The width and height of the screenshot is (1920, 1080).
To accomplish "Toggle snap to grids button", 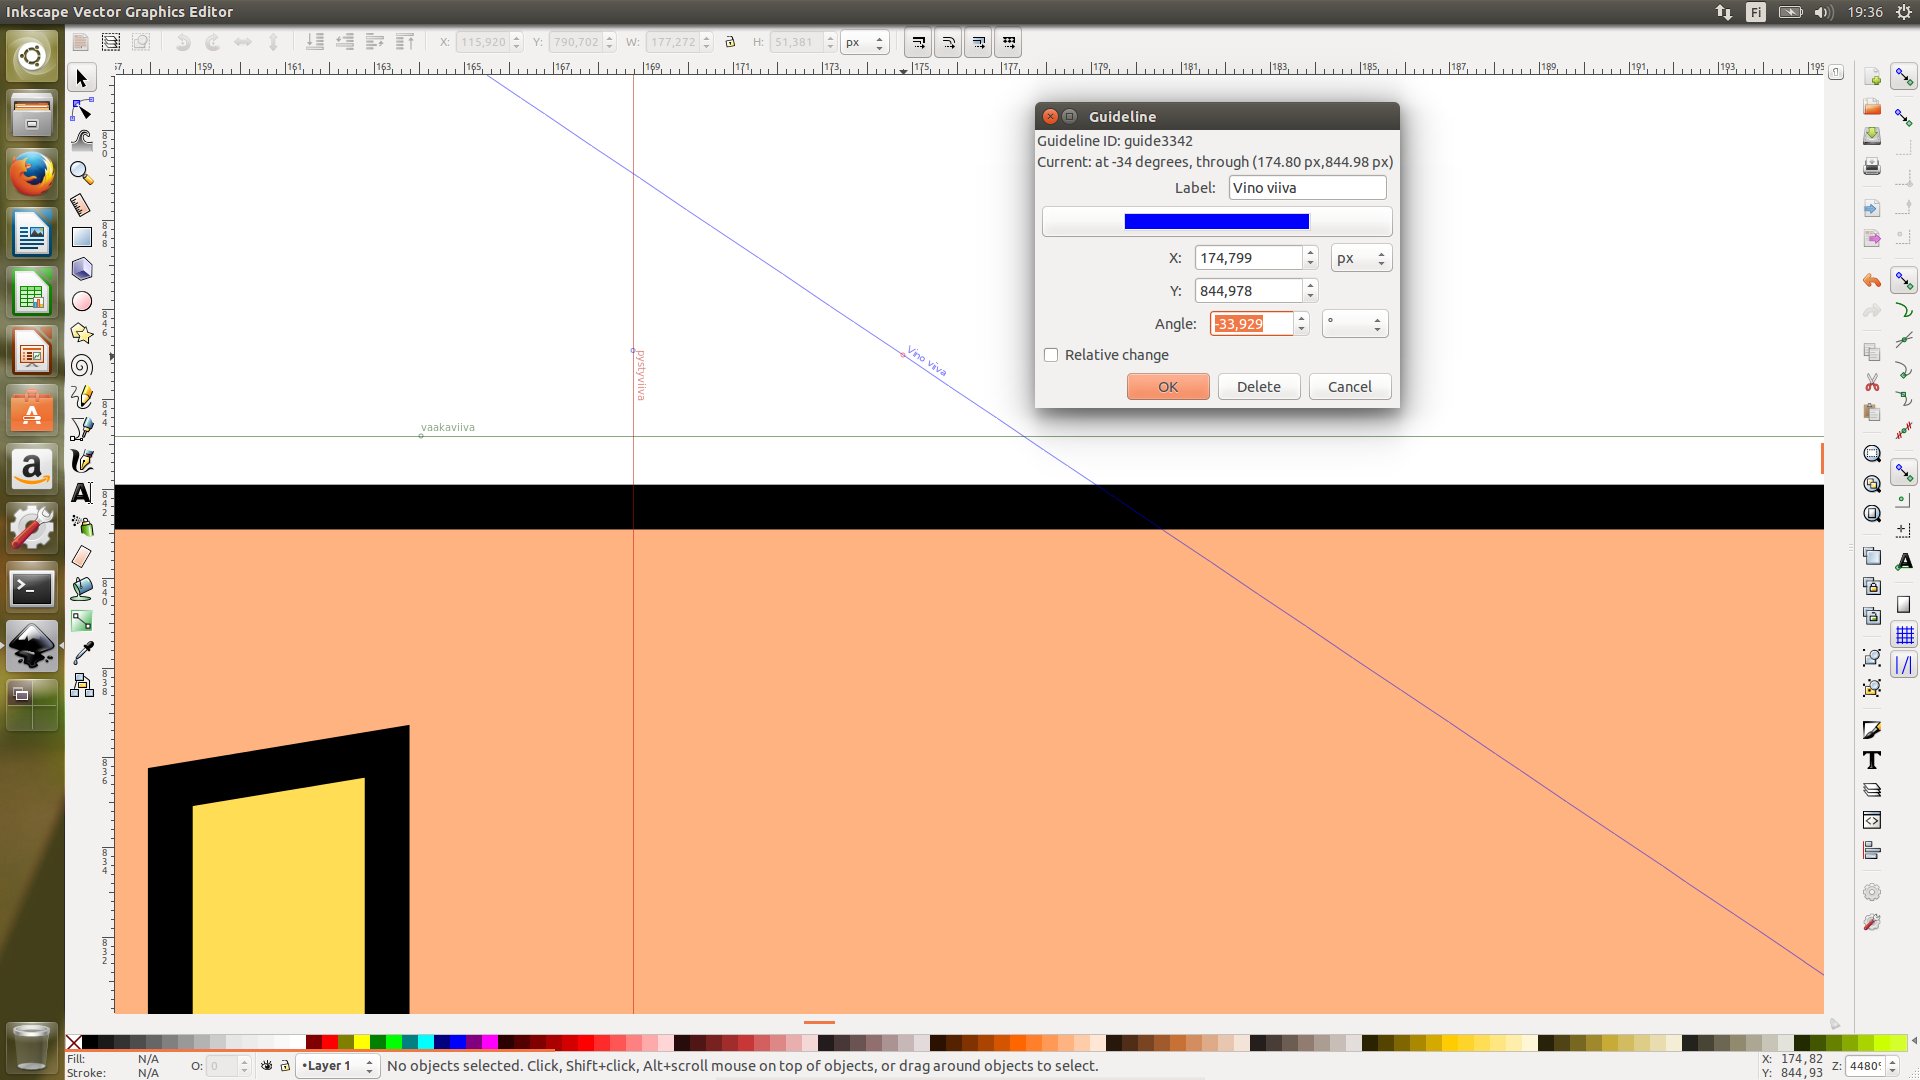I will tap(1904, 635).
